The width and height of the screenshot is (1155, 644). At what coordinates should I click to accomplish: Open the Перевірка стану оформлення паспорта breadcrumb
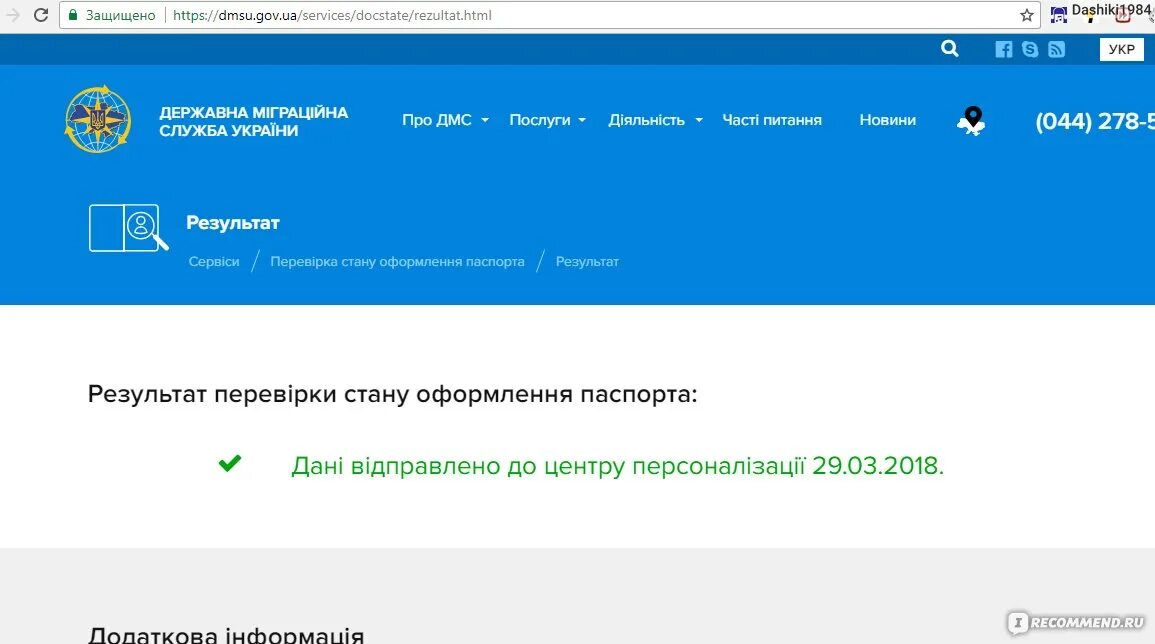pyautogui.click(x=397, y=261)
